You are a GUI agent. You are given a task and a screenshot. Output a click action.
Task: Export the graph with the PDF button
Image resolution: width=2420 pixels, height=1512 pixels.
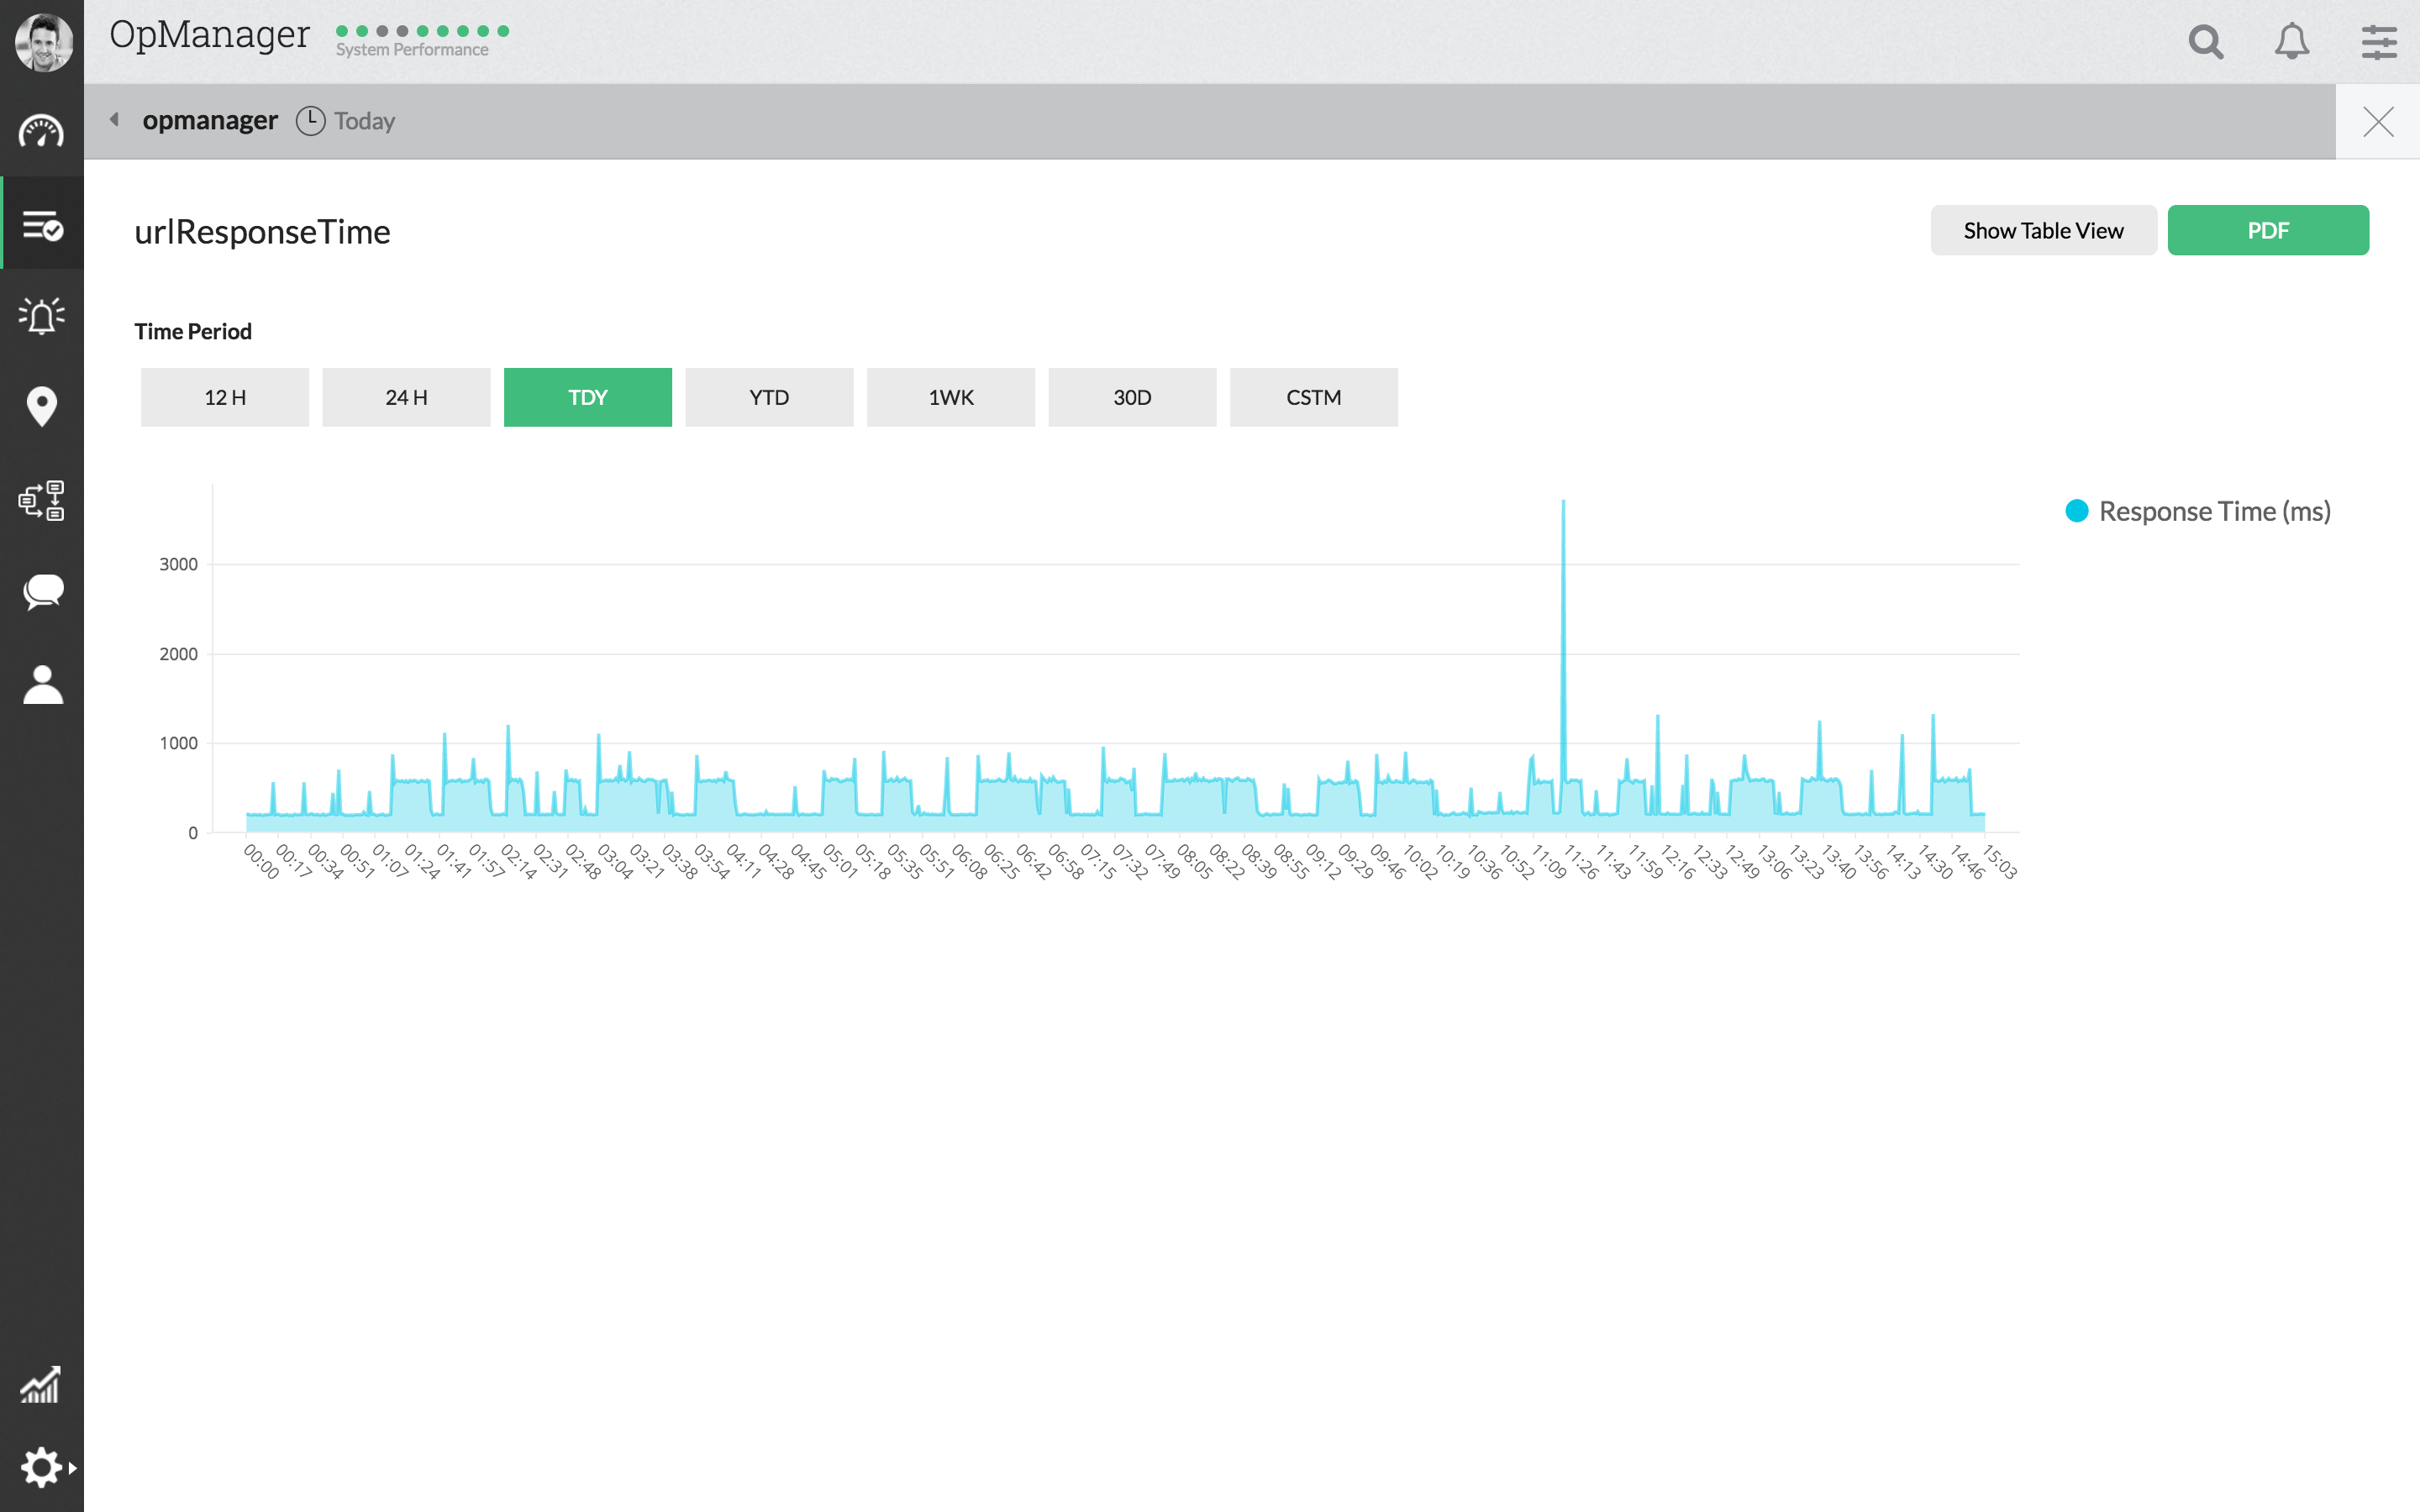pos(2267,230)
